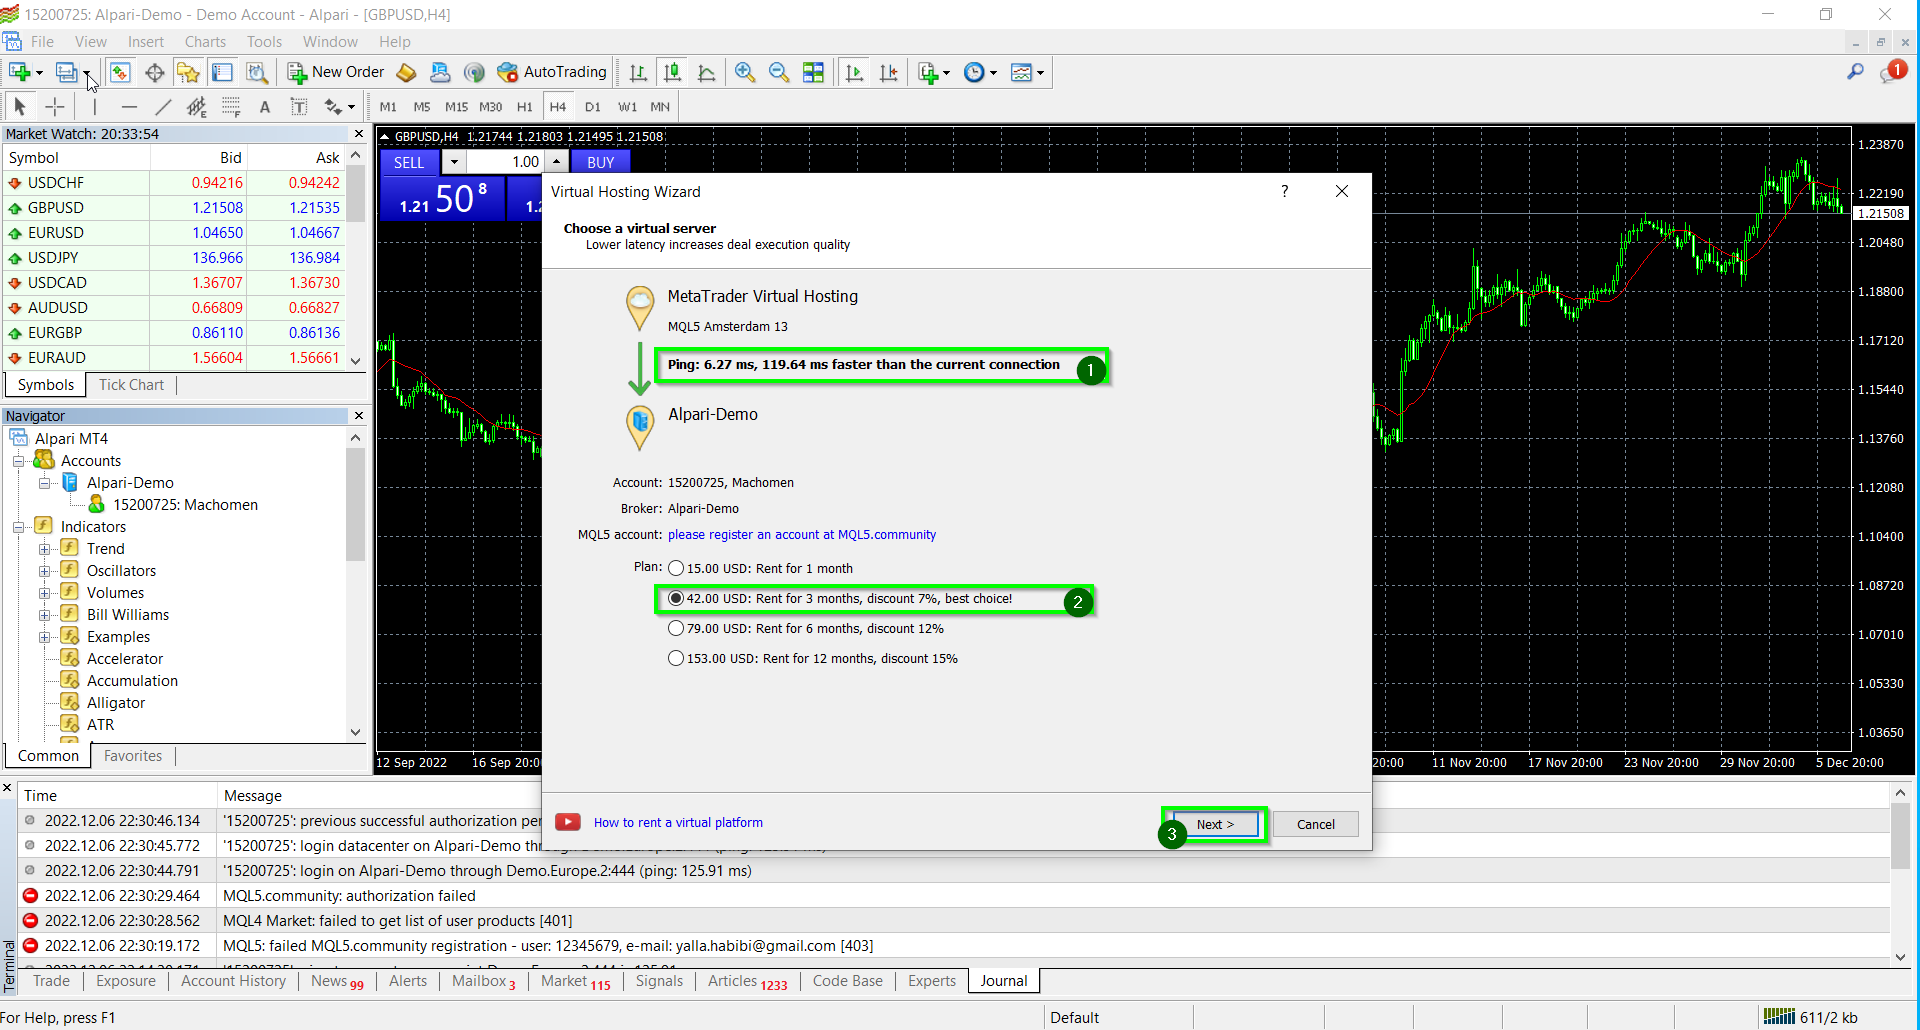Open the Charts menu
The height and width of the screenshot is (1030, 1920).
coord(205,42)
